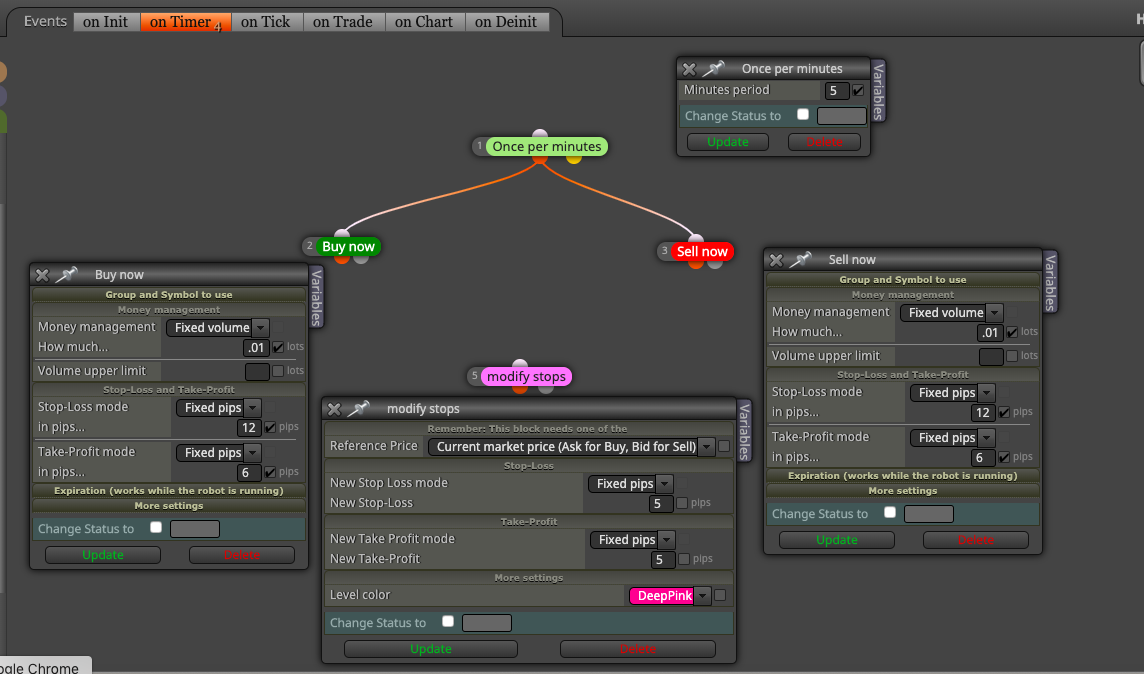Open New Stop Loss mode dropdown
Screen dimensions: 1144x674
630,484
